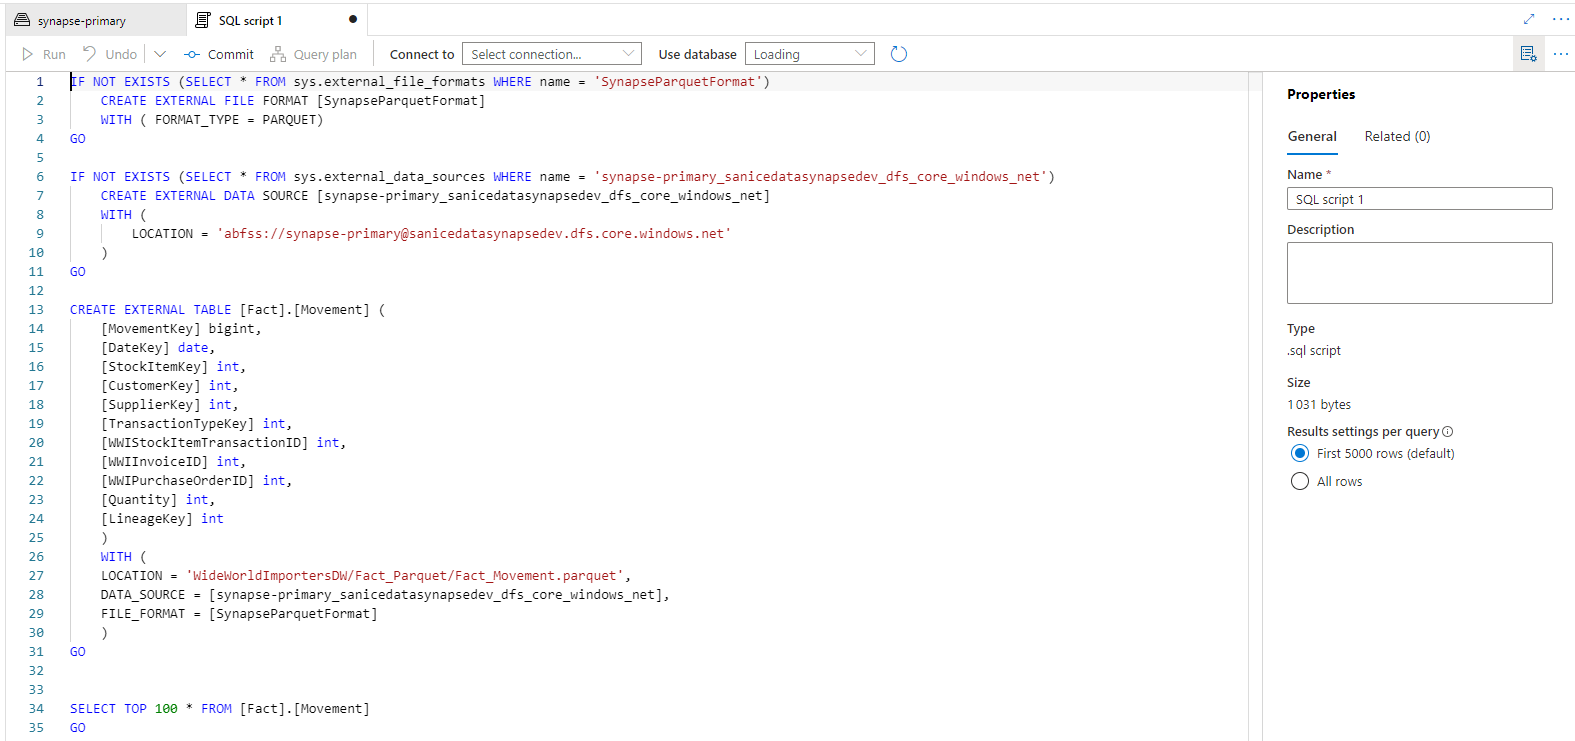The width and height of the screenshot is (1575, 741).
Task: Click the Name input field
Action: pos(1420,199)
